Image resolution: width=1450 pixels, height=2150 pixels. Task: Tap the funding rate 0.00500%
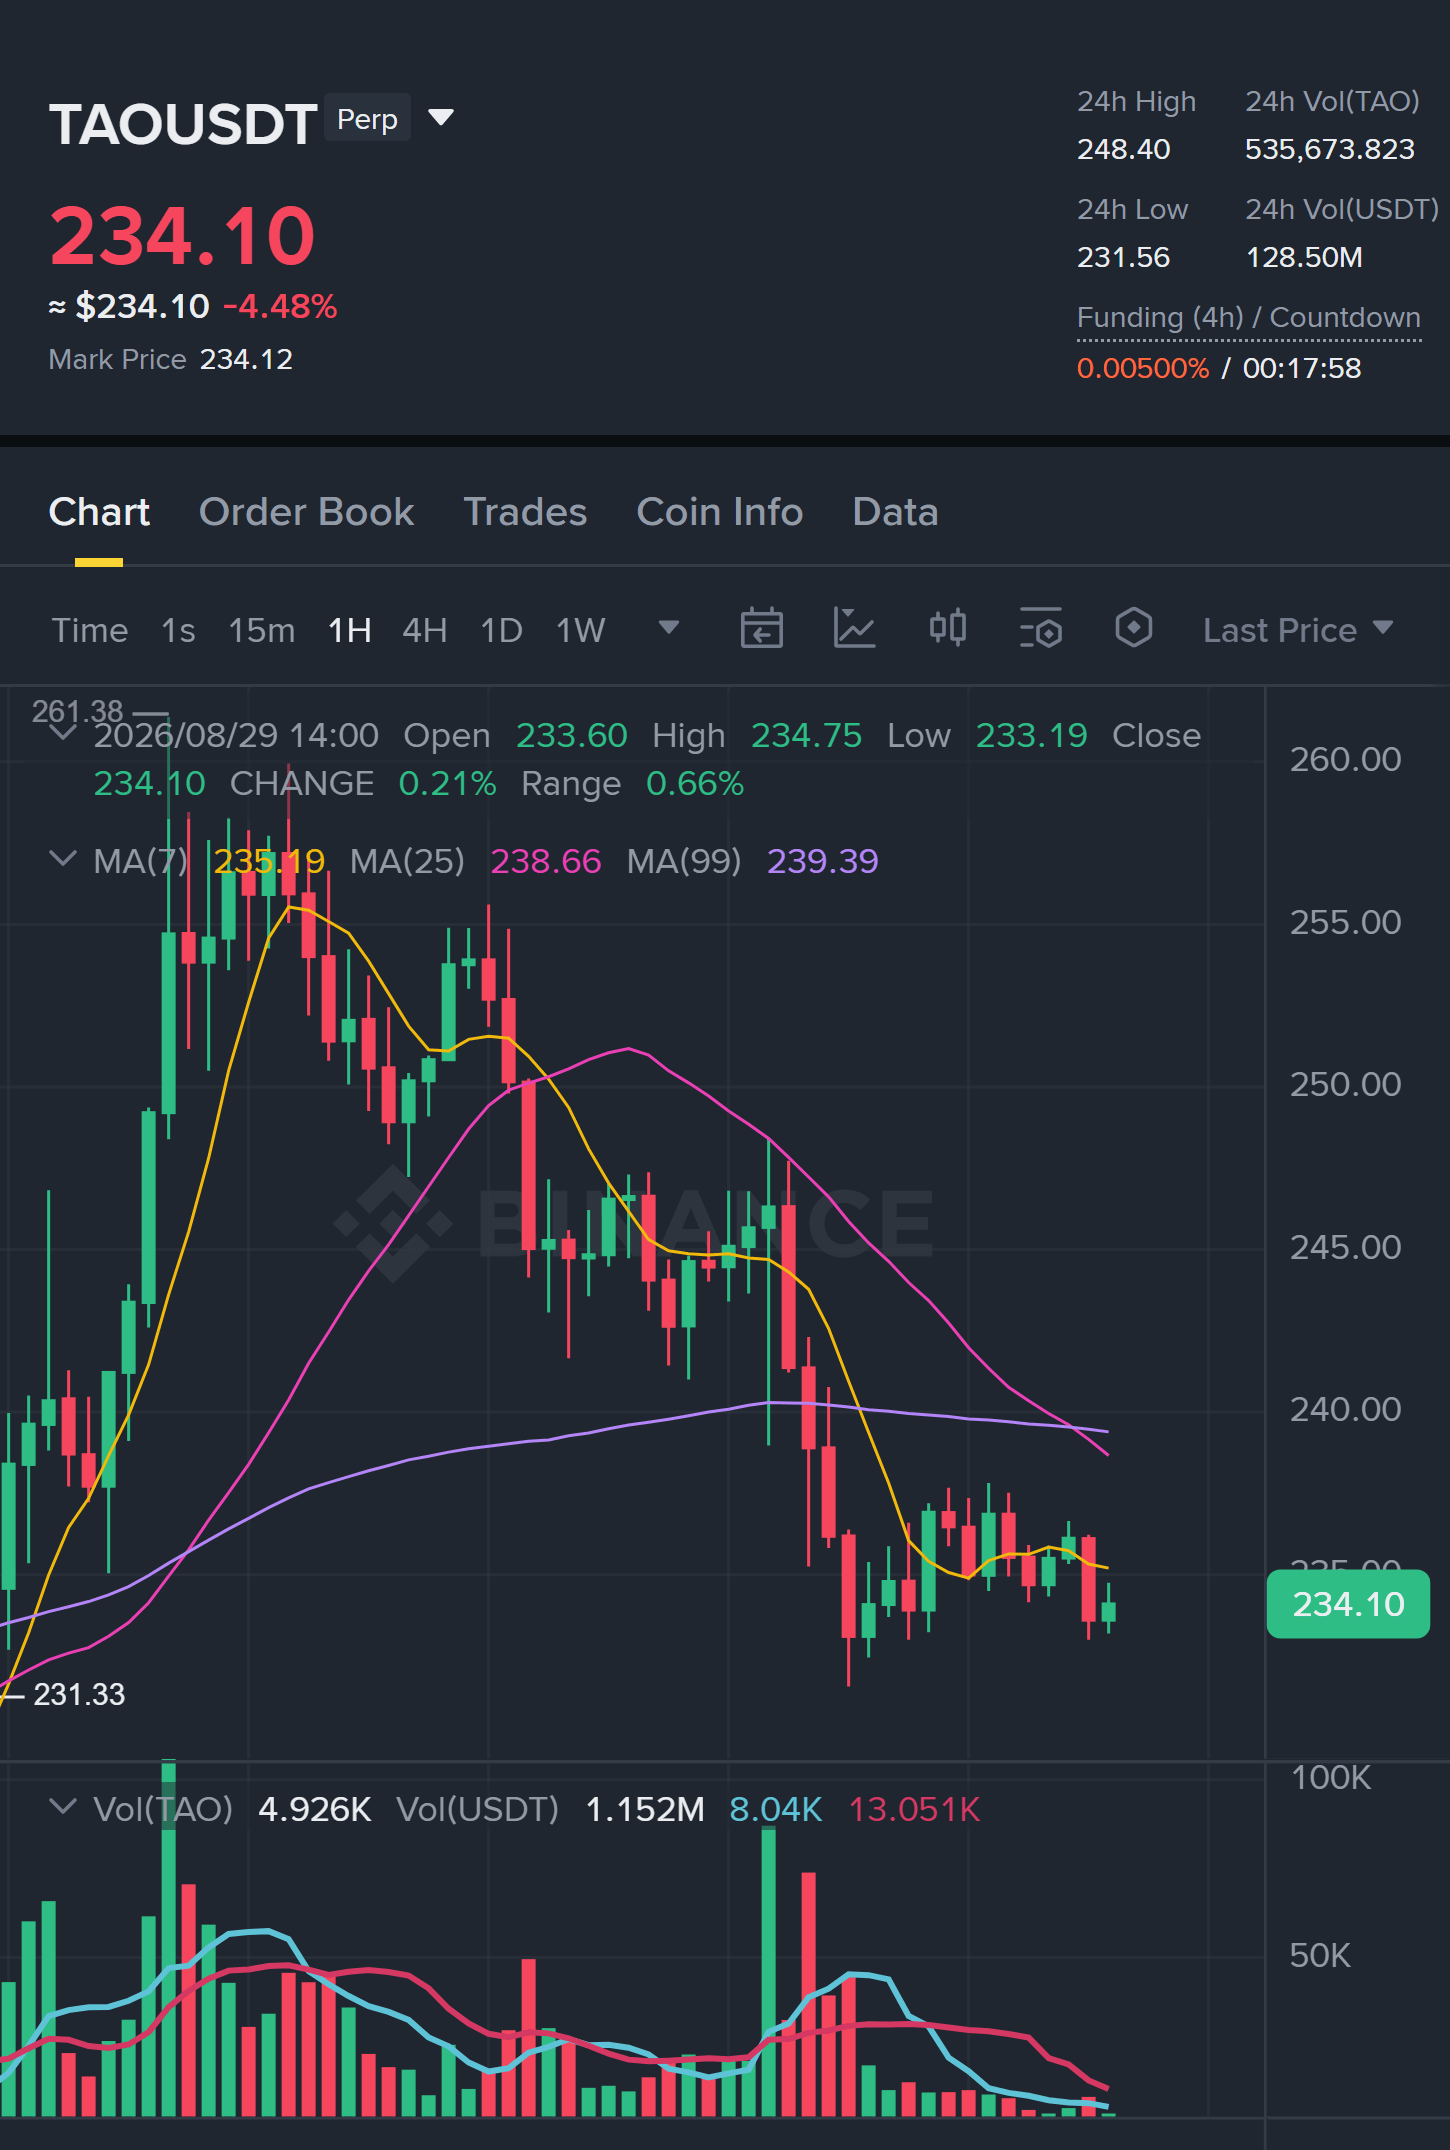[1143, 368]
